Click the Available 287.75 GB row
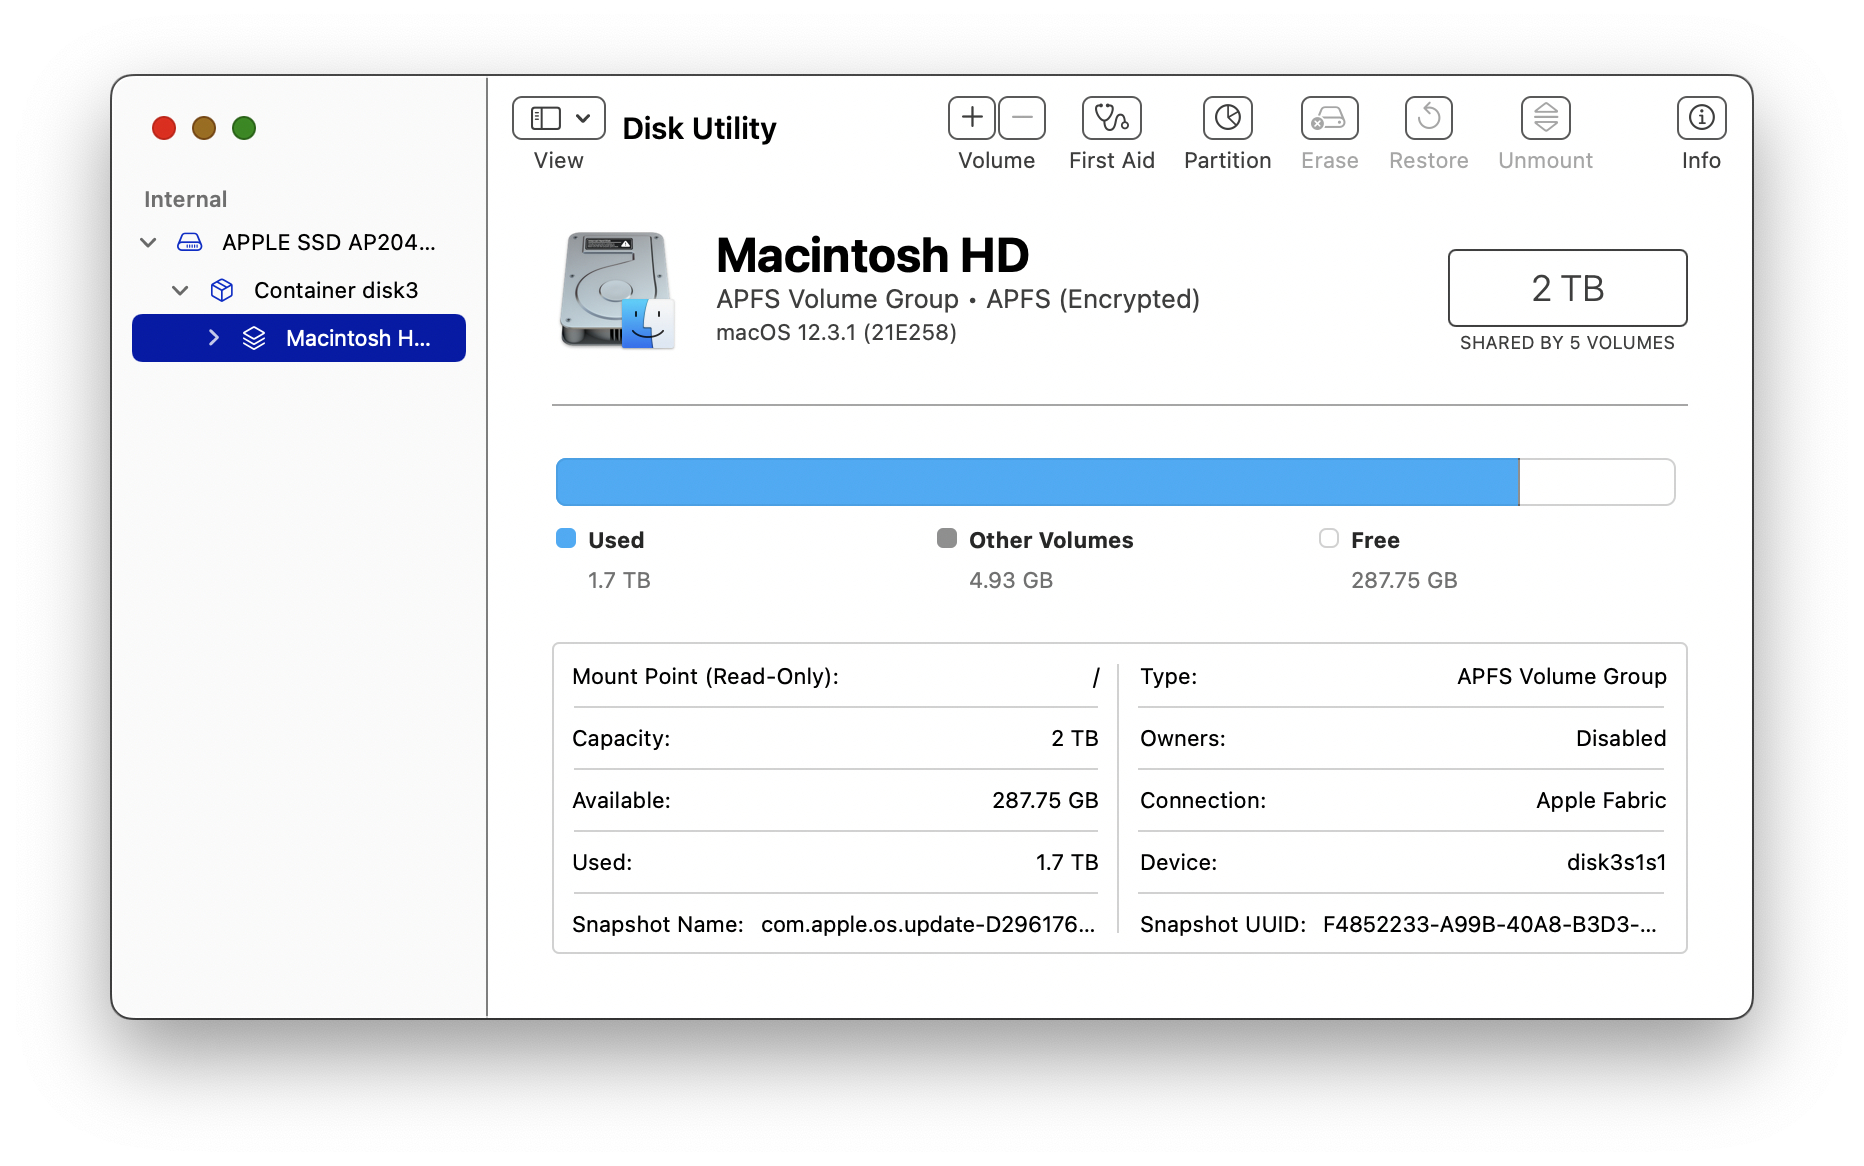The image size is (1864, 1166). point(836,801)
